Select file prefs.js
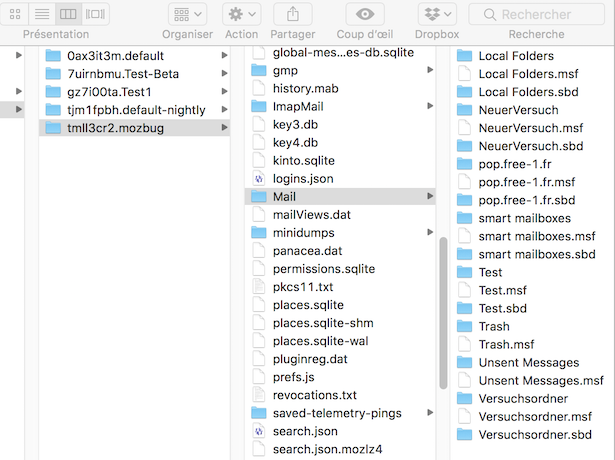Image resolution: width=615 pixels, height=460 pixels. [x=293, y=377]
